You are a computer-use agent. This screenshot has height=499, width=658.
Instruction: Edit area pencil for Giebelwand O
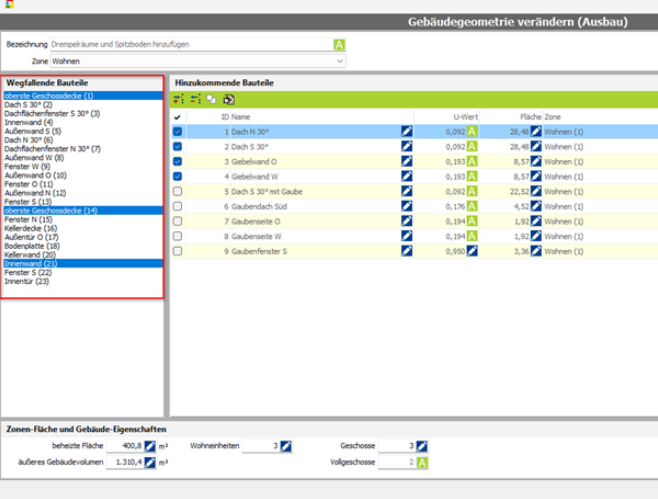pyautogui.click(x=536, y=161)
